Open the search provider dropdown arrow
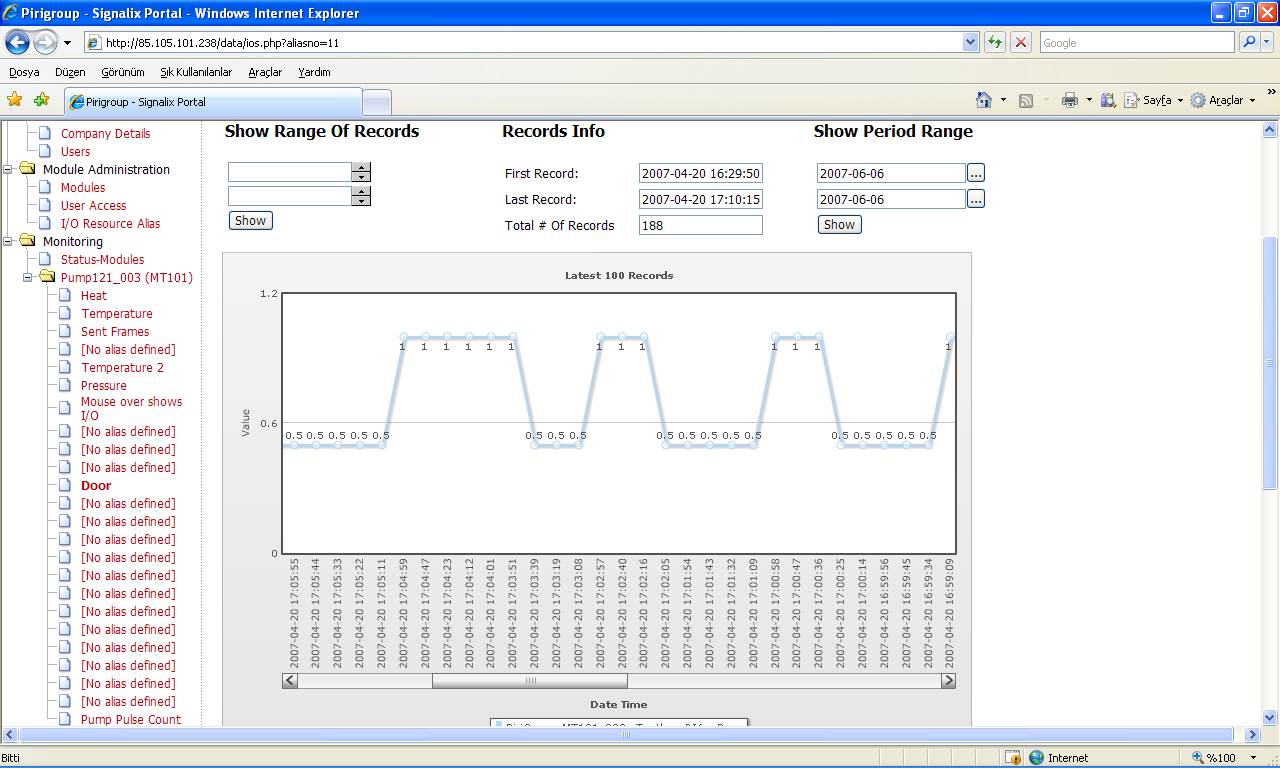The image size is (1280, 768). 1268,42
